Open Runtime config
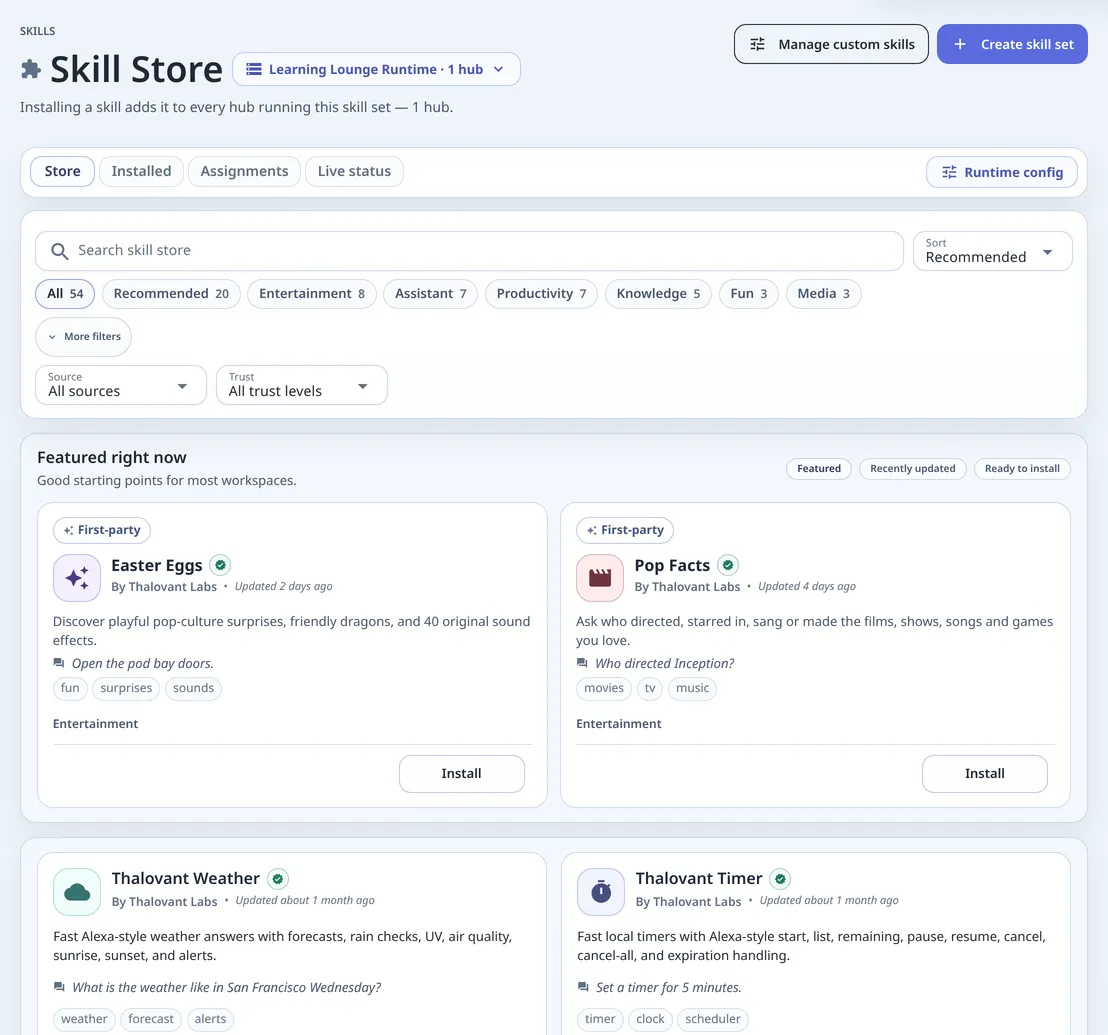Screen dimensions: 1108x1035 tap(1001, 172)
